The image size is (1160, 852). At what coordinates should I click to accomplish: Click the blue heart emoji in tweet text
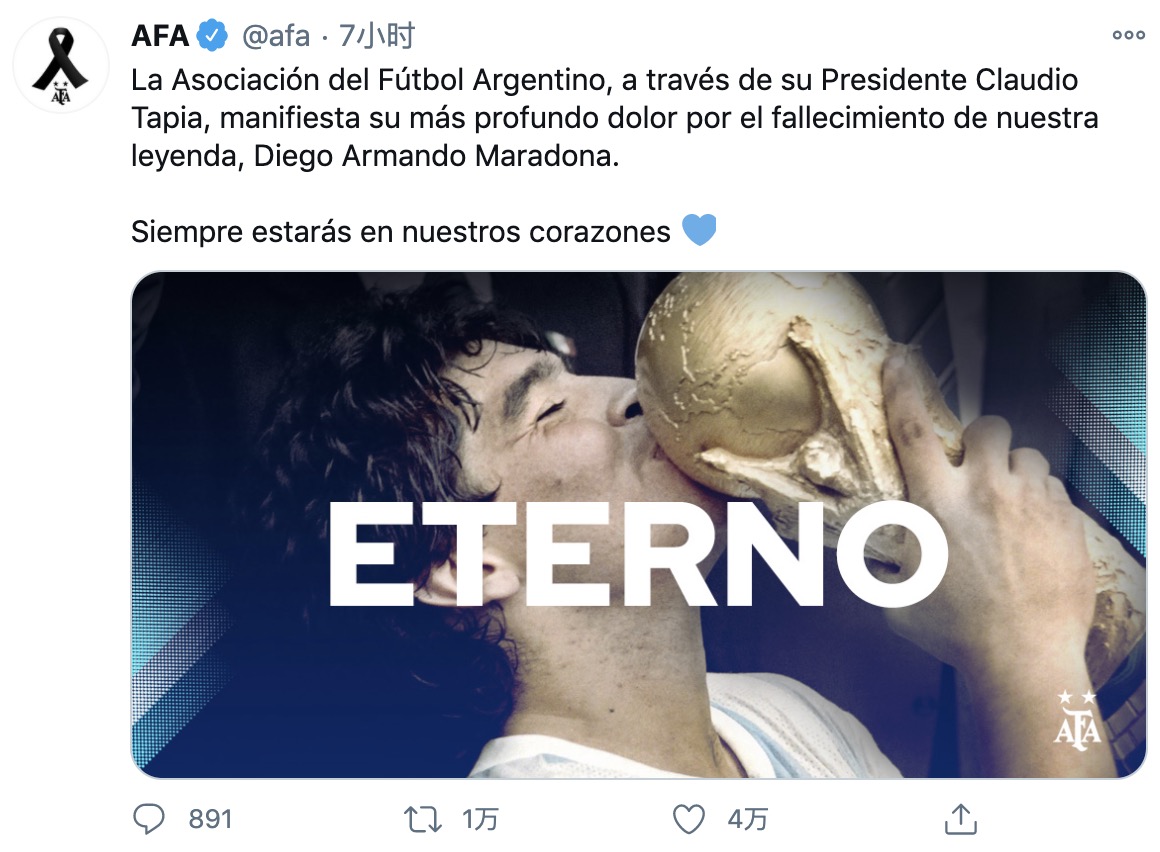point(699,230)
